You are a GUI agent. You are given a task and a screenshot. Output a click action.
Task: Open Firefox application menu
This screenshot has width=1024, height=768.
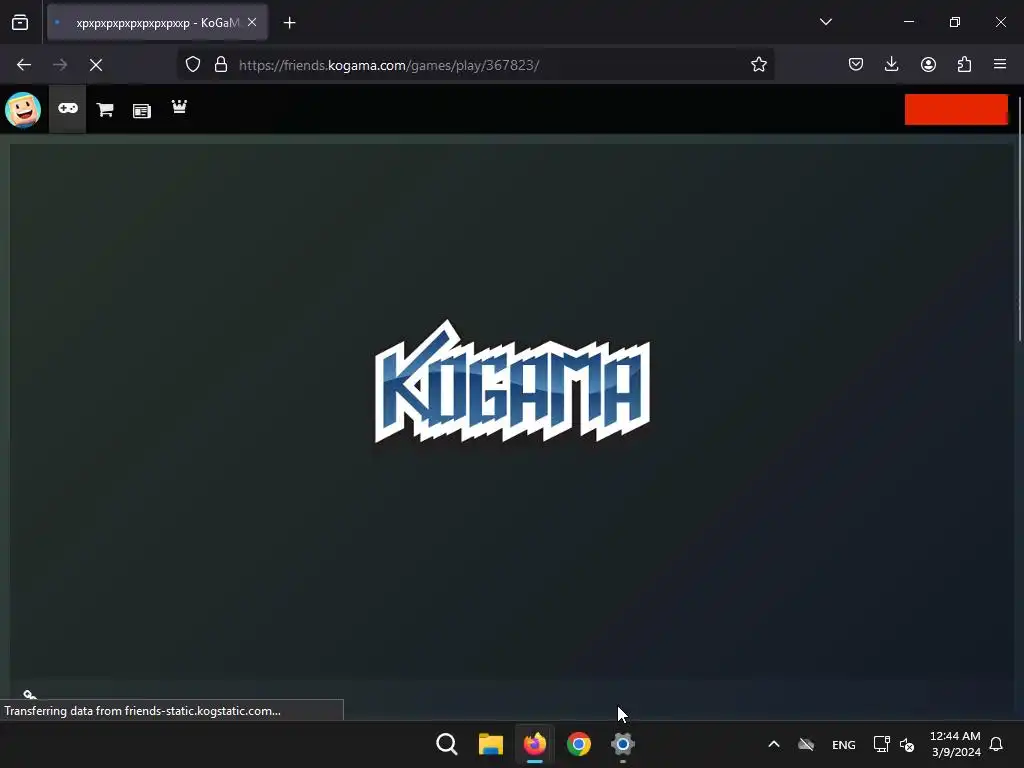click(x=1000, y=65)
